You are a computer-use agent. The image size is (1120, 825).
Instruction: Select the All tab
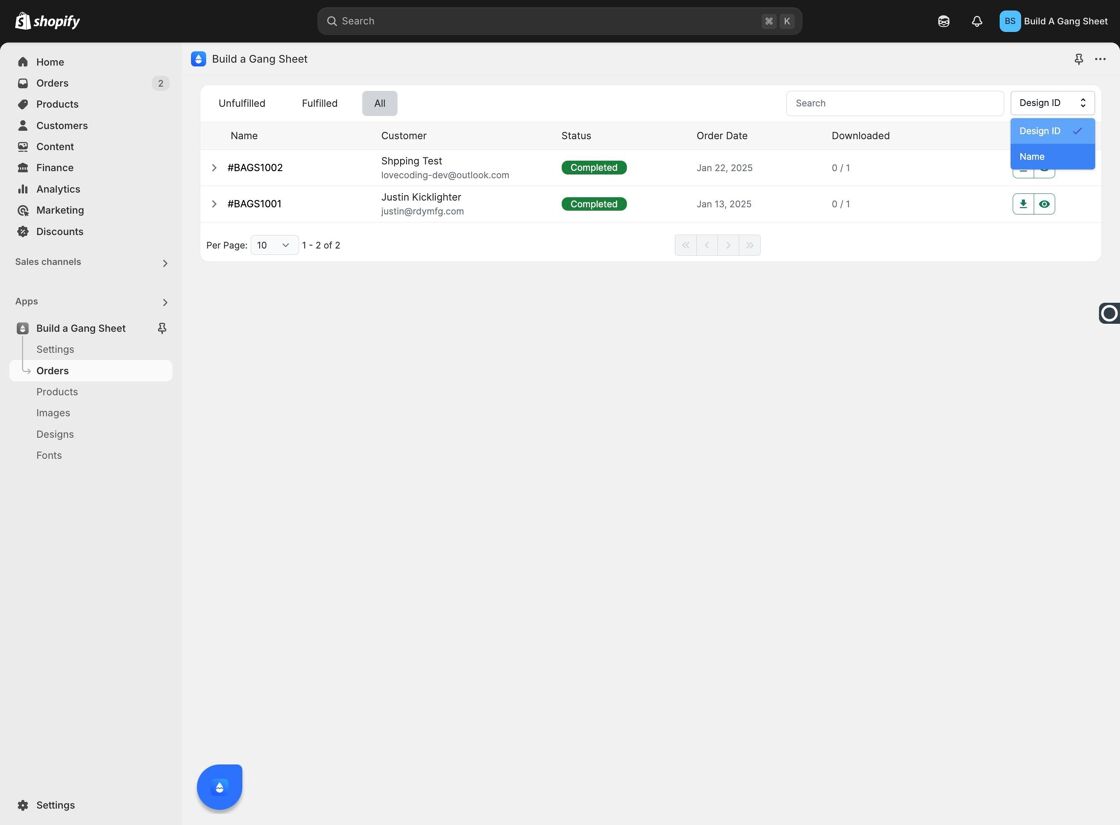click(379, 103)
